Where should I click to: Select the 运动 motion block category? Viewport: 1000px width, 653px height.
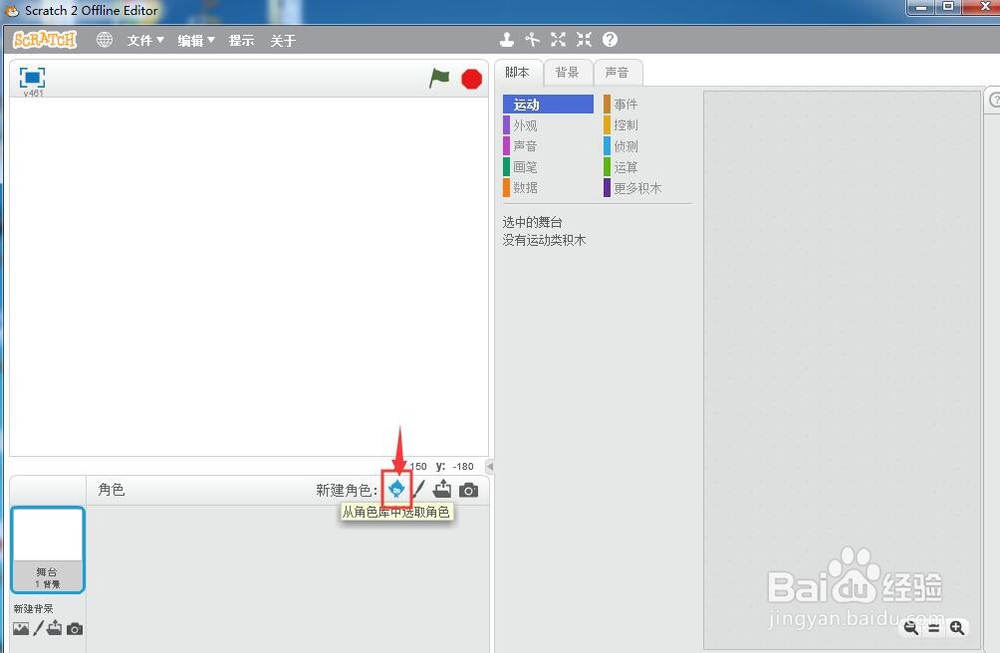click(x=548, y=104)
